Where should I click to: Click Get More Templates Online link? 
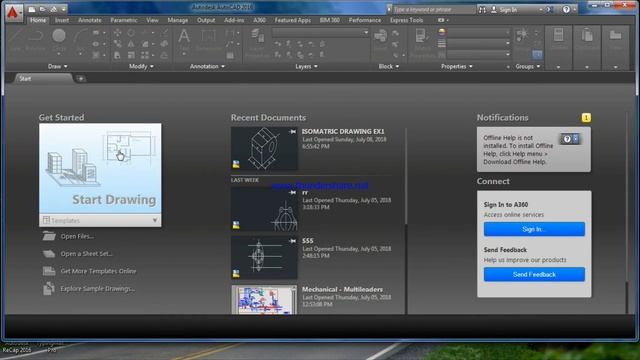click(98, 271)
